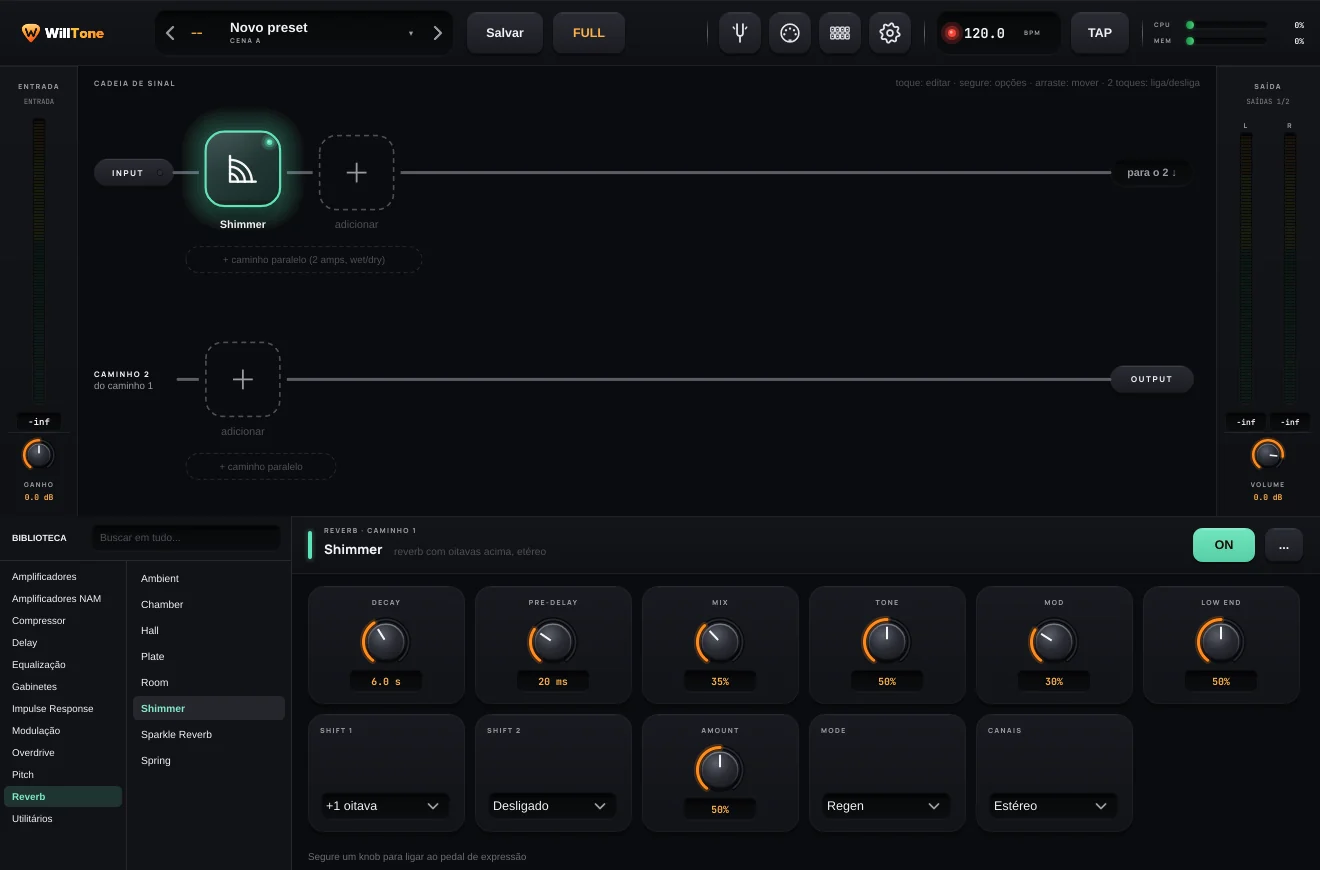This screenshot has width=1320, height=870.
Task: Click the Ganho input knob
Action: point(38,456)
